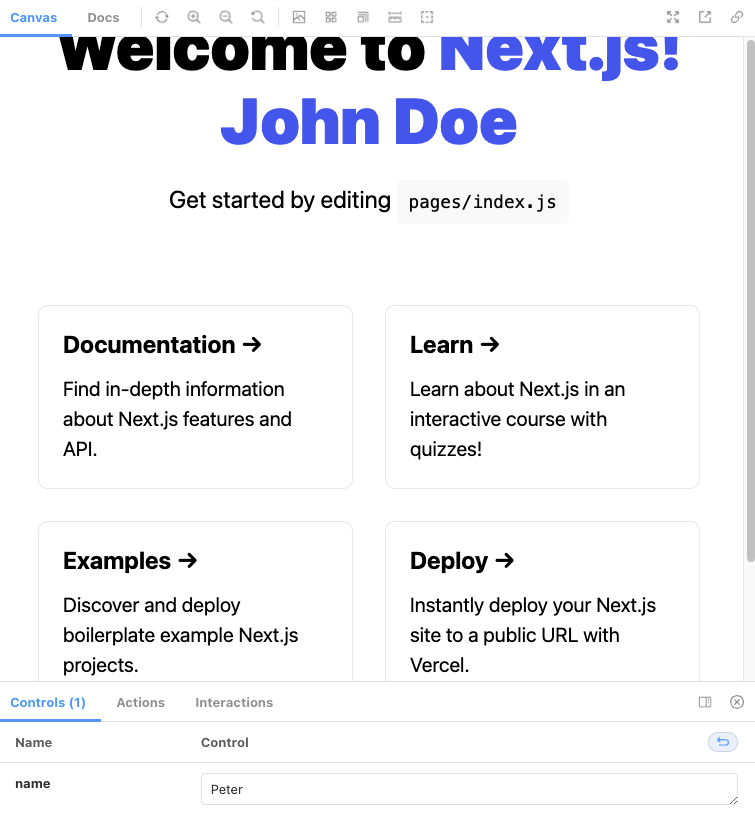Screen dimensions: 755x814
Task: Change addon panel orientation icon
Action: [705, 702]
